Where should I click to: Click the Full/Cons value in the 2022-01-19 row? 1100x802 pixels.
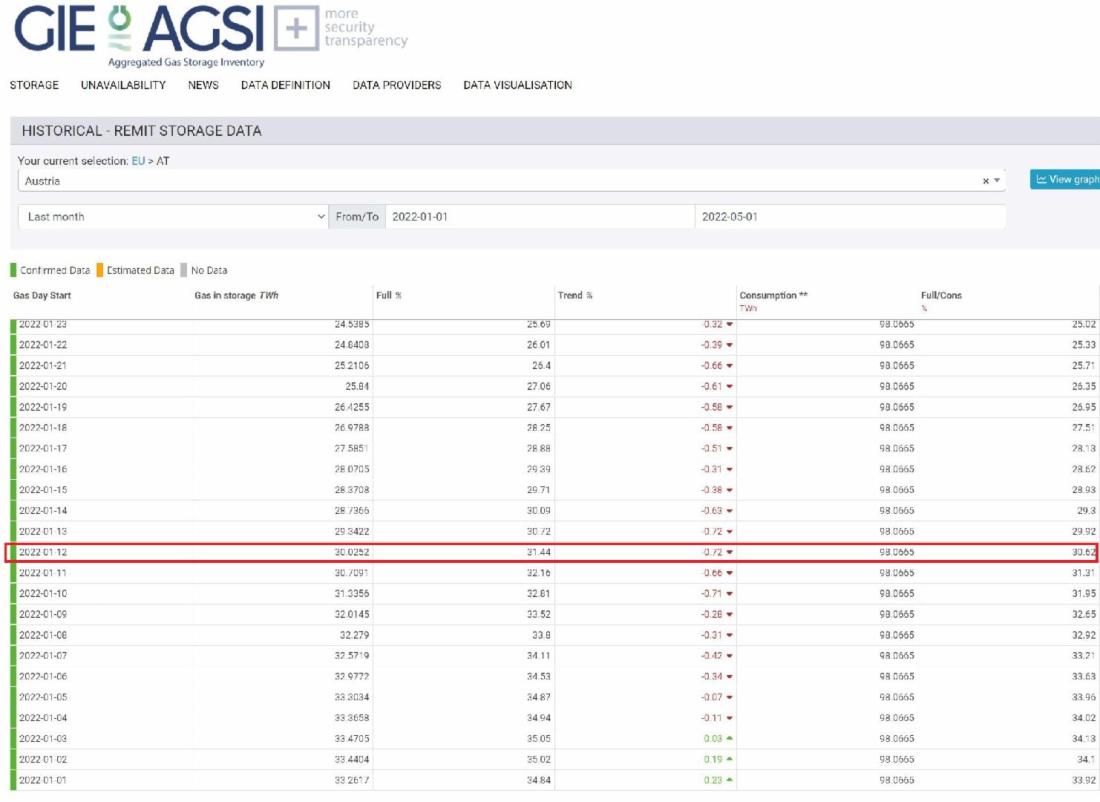point(1084,407)
